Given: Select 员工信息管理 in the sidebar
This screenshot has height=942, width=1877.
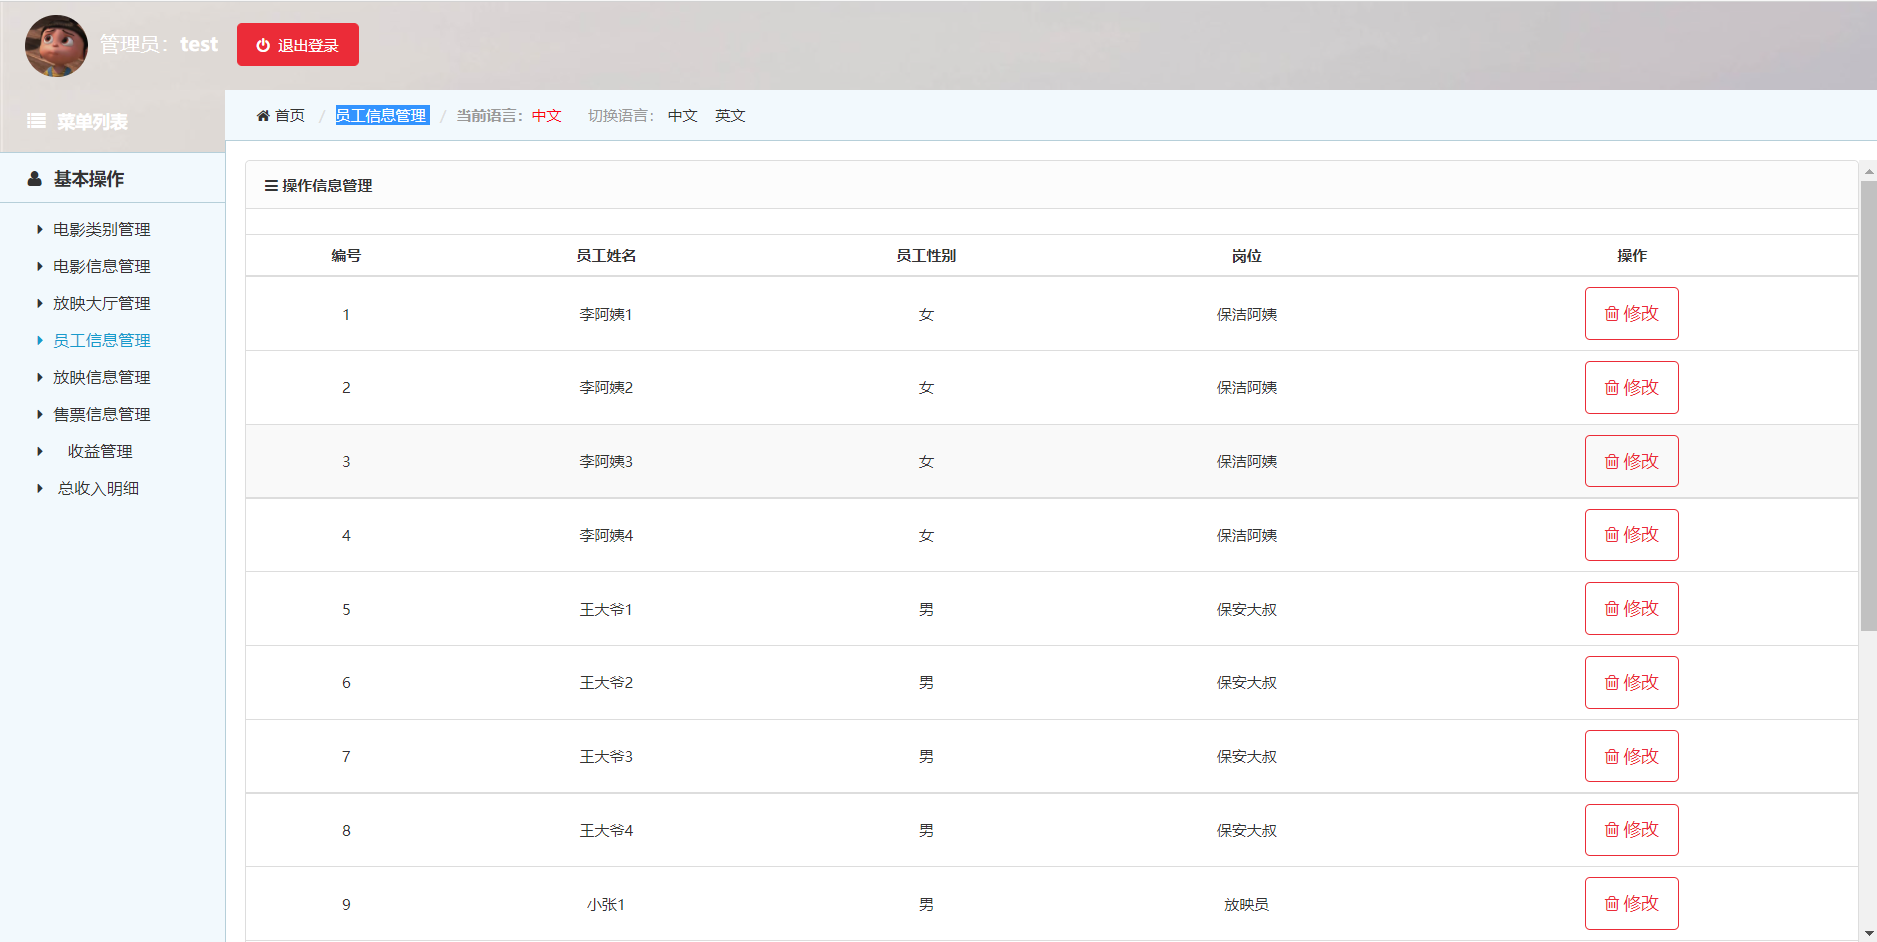Looking at the screenshot, I should coord(102,341).
